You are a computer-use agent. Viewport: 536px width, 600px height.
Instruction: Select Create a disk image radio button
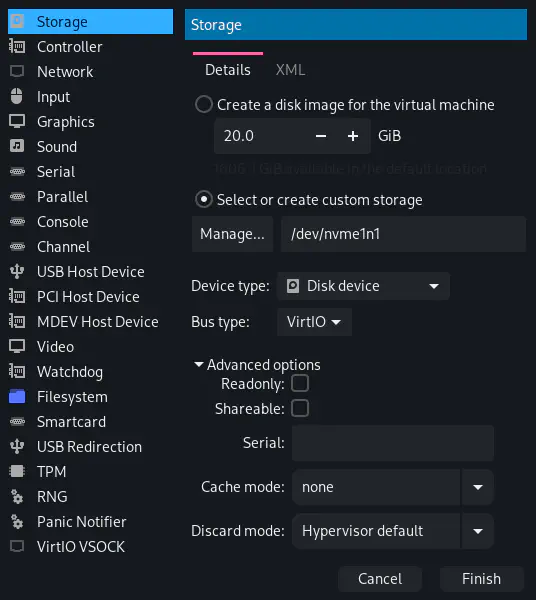click(204, 104)
